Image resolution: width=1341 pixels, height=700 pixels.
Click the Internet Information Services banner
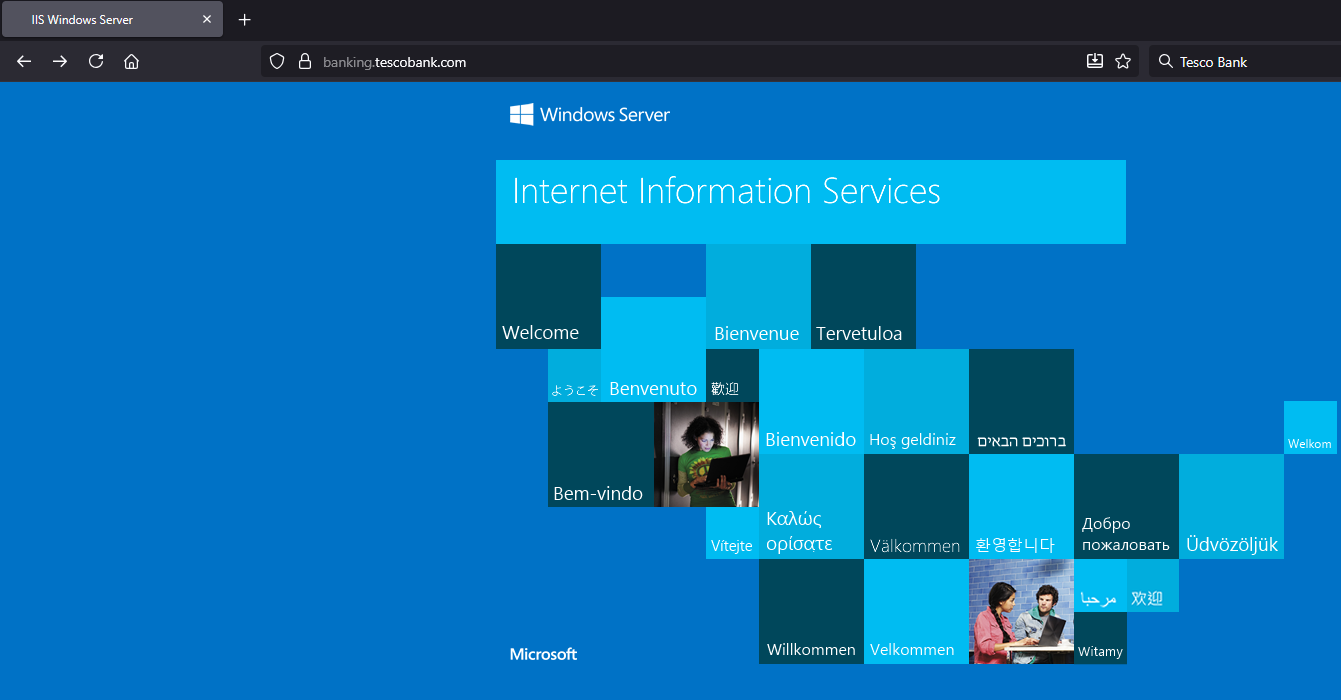pyautogui.click(x=810, y=201)
